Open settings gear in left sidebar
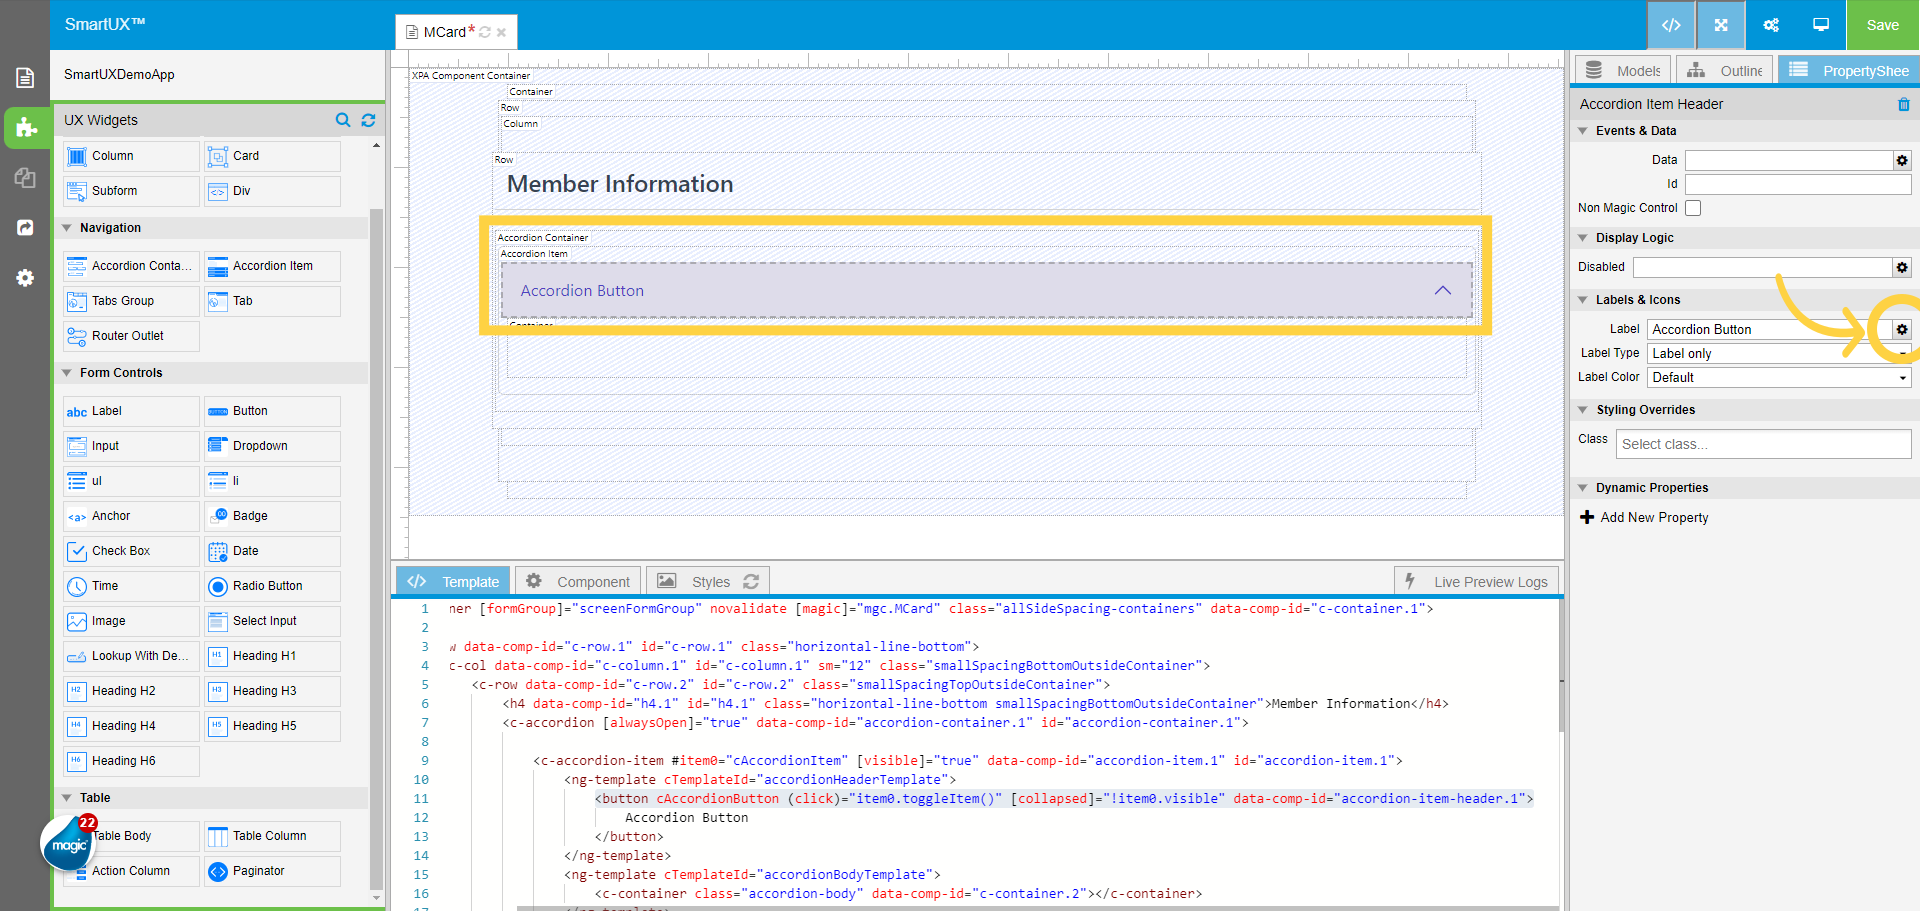This screenshot has width=1920, height=911. pyautogui.click(x=25, y=278)
